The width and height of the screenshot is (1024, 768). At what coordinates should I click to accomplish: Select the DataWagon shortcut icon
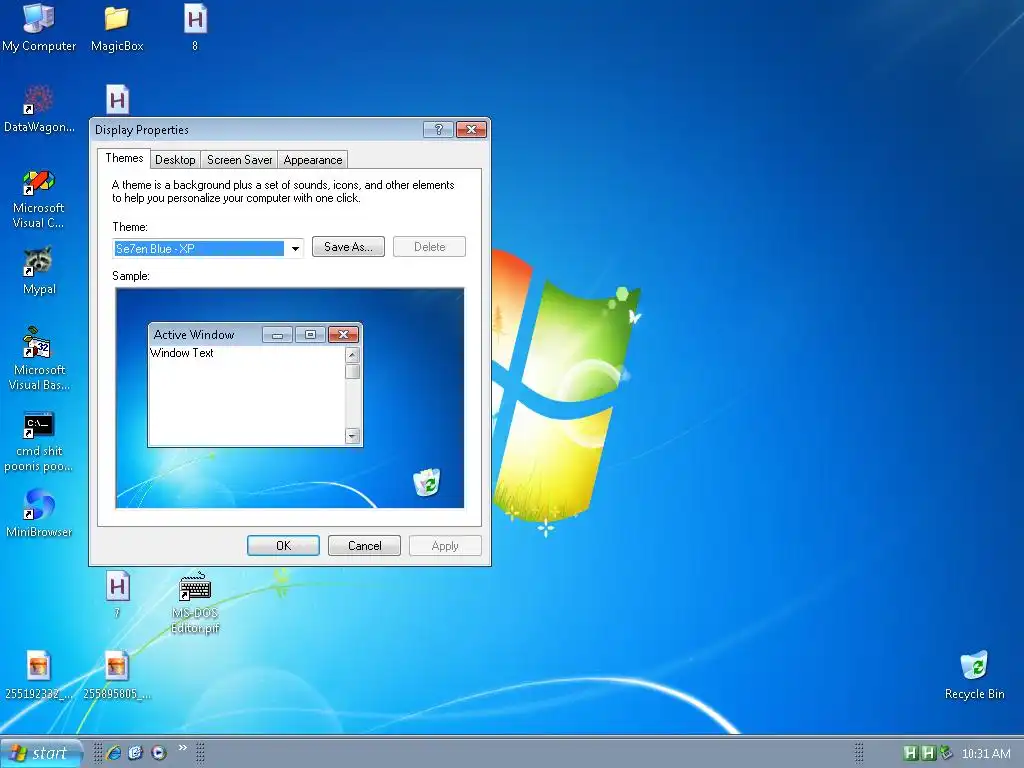point(39,108)
